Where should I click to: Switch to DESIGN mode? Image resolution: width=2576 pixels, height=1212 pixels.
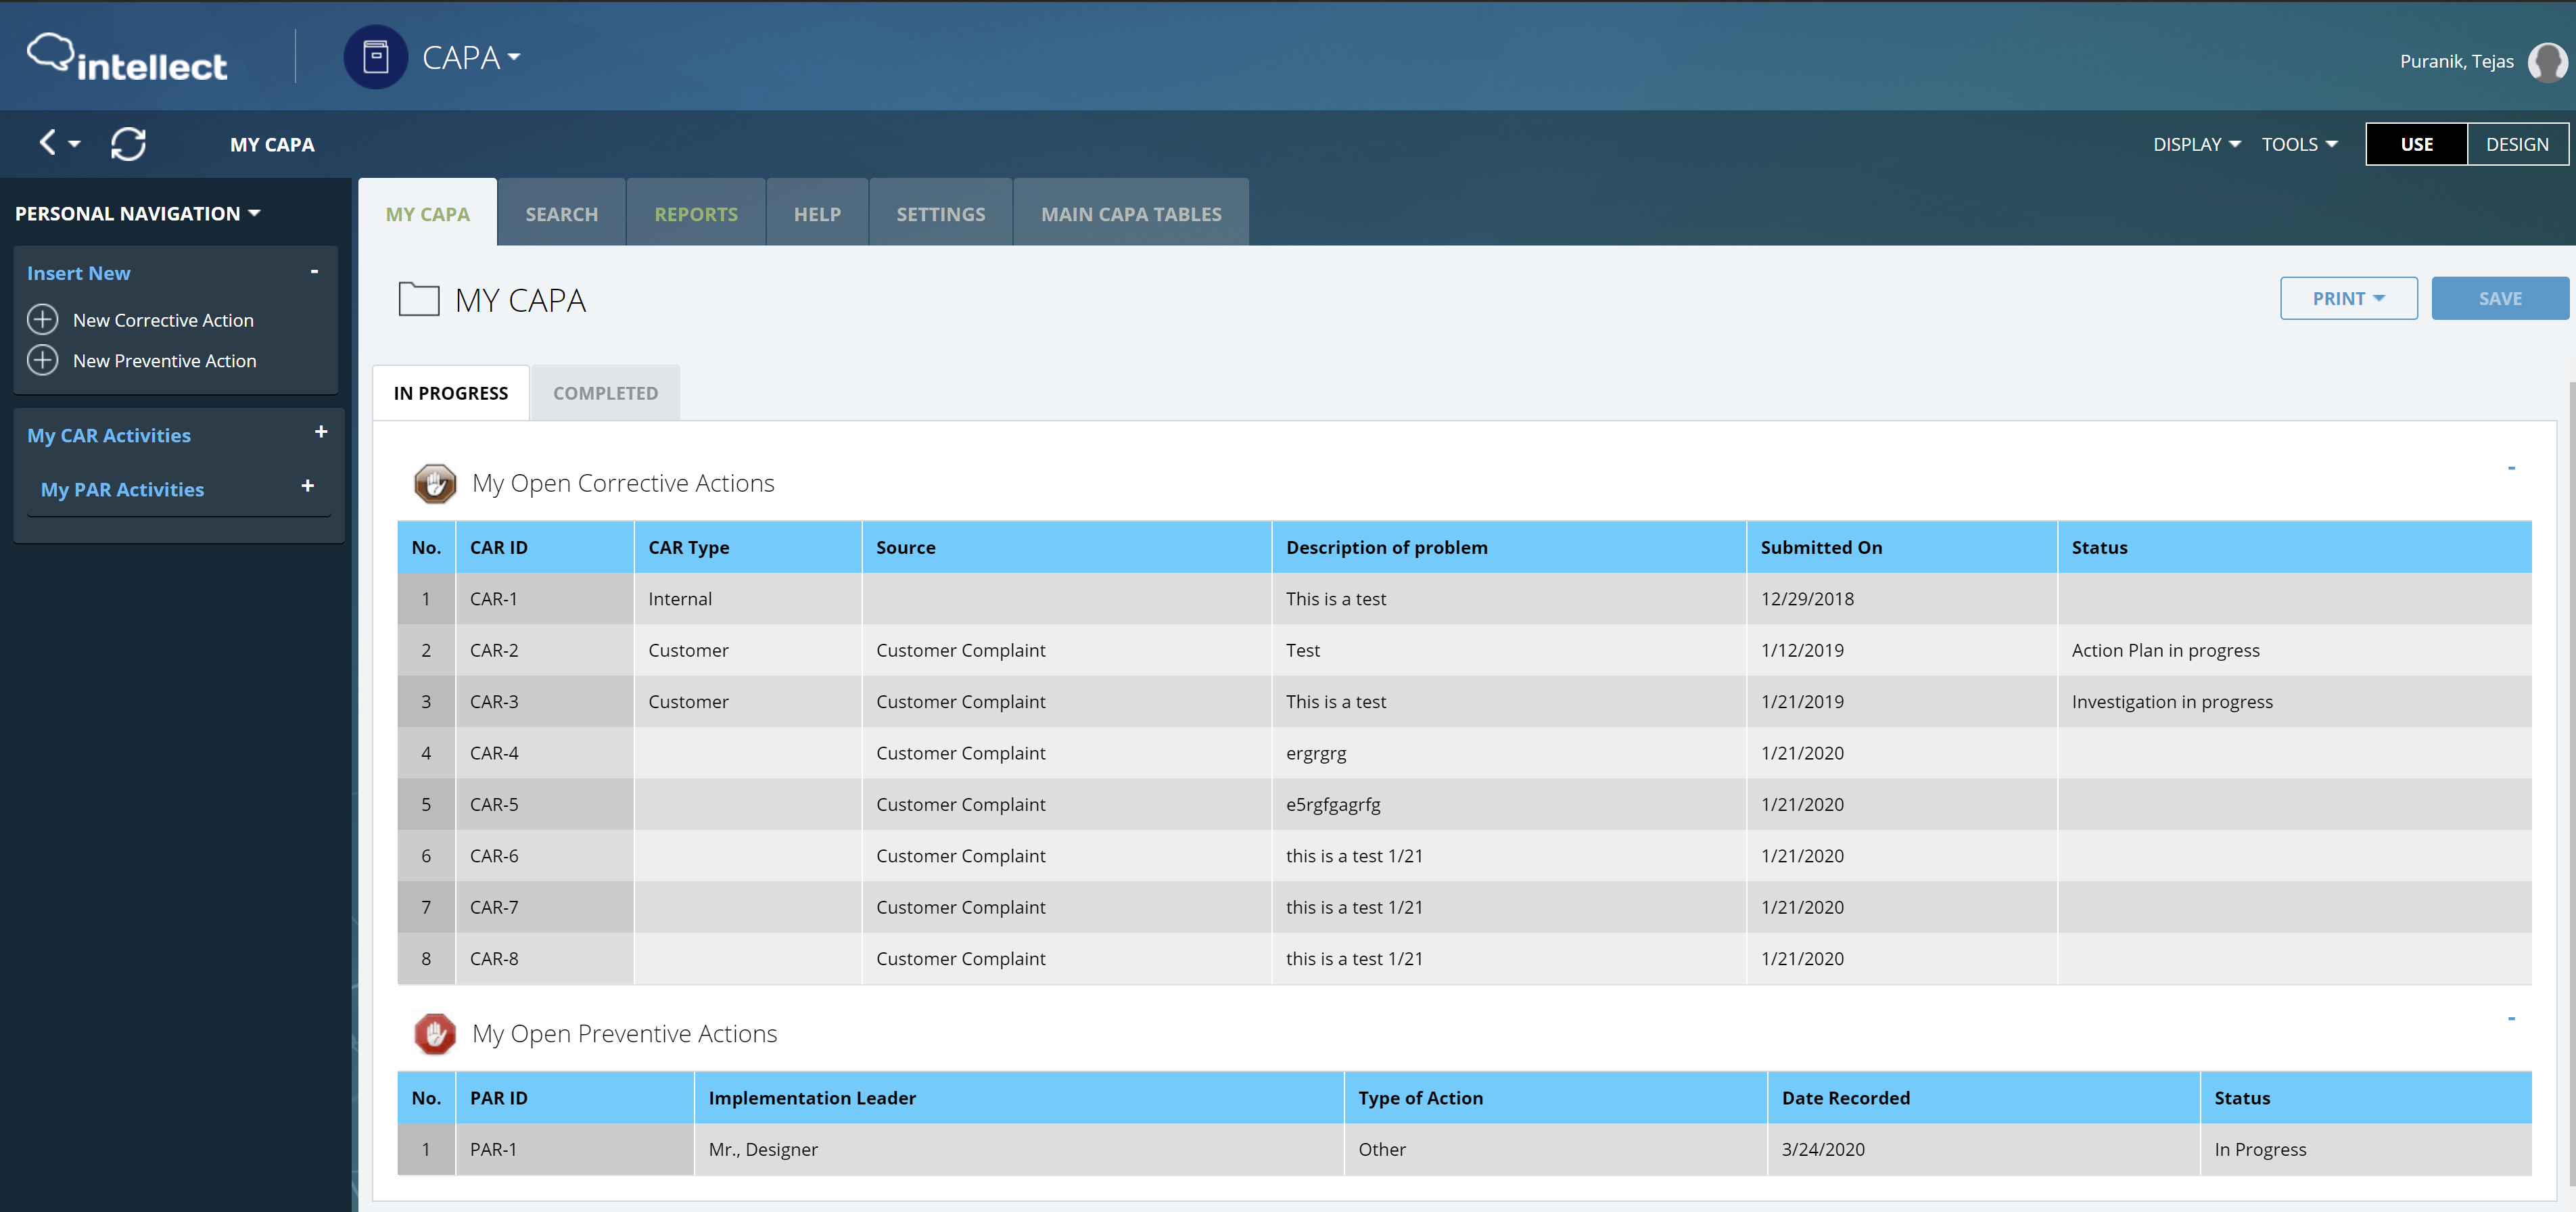(x=2516, y=144)
